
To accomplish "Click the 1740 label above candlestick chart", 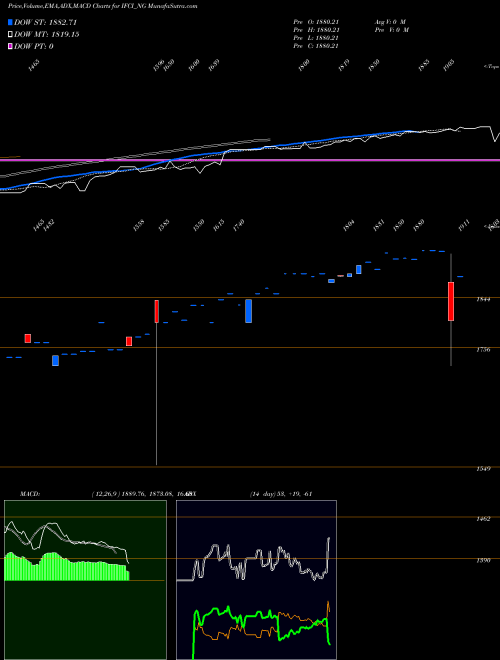I will click(239, 225).
